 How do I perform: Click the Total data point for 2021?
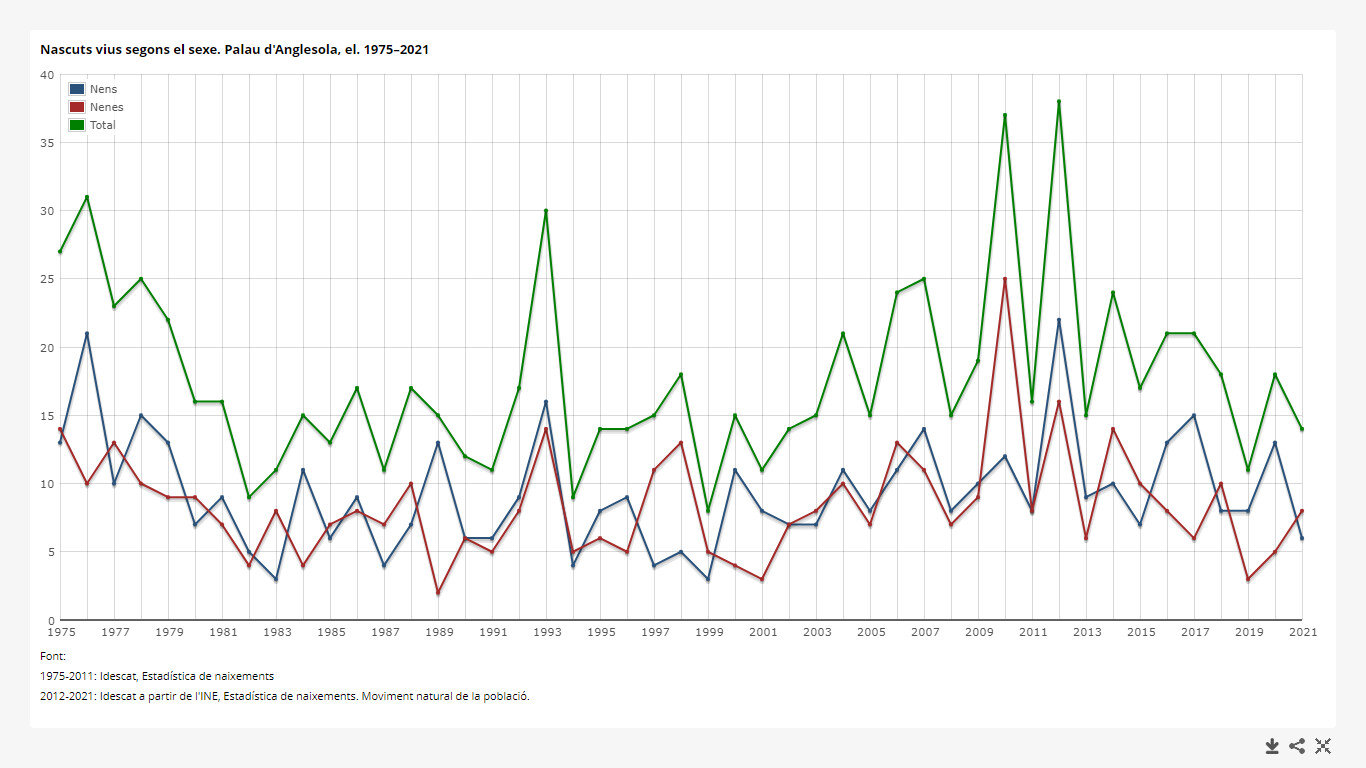[1301, 429]
